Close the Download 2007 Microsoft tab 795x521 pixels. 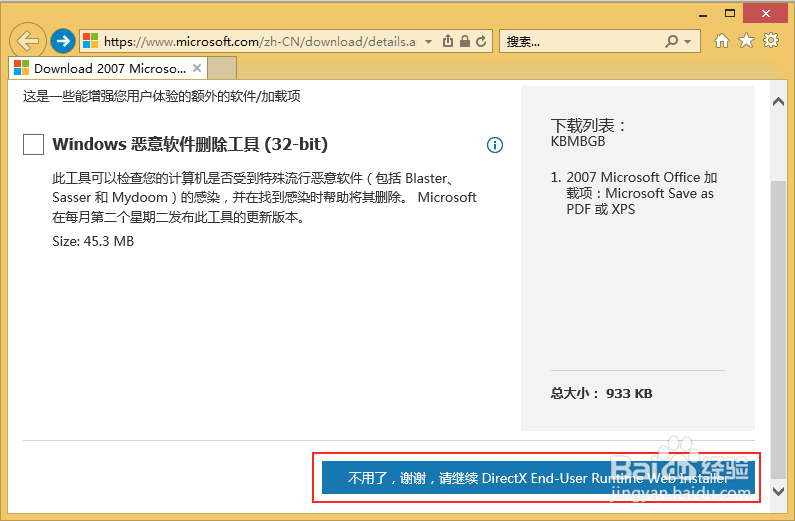point(197,68)
